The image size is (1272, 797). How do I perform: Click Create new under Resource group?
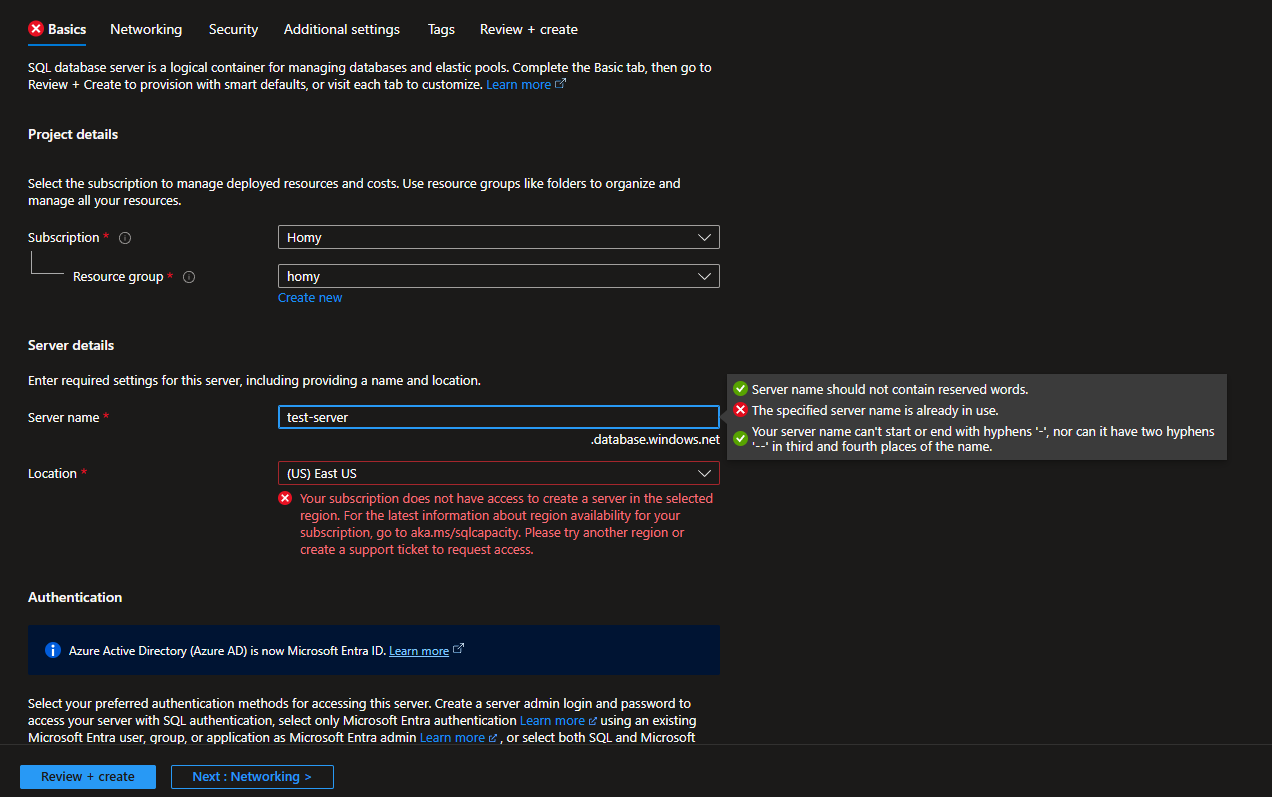310,297
